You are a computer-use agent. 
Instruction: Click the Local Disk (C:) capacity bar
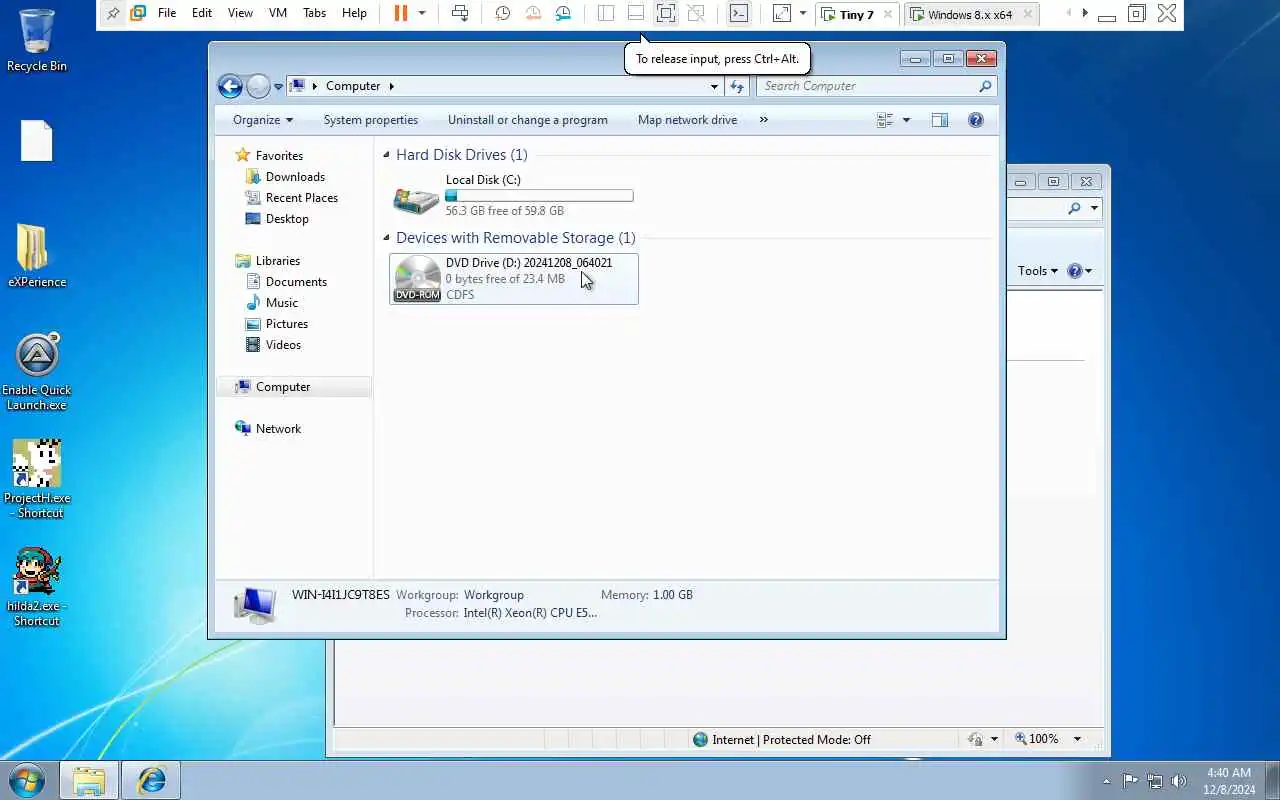click(539, 196)
